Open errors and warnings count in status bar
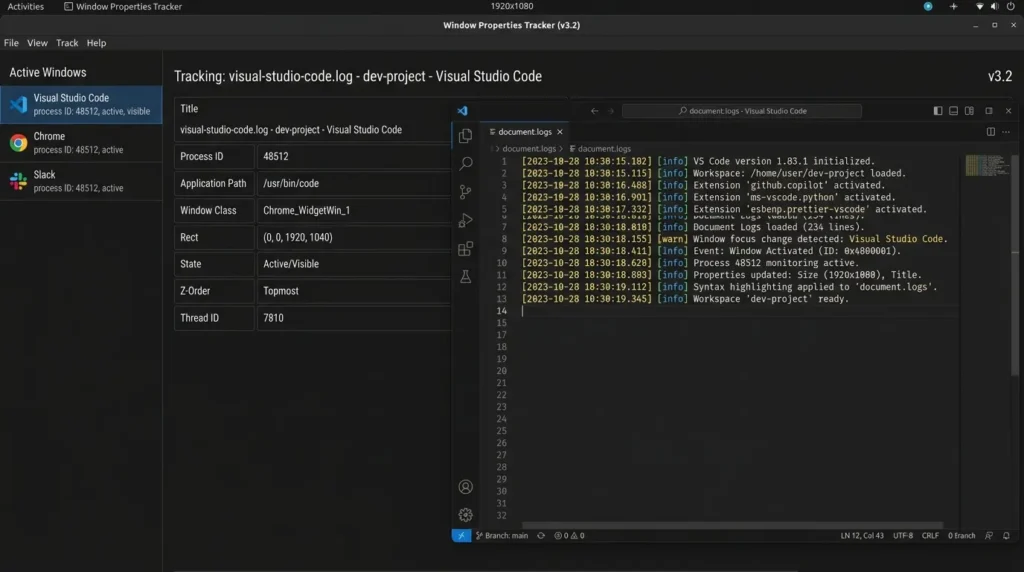The image size is (1024, 572). [569, 535]
